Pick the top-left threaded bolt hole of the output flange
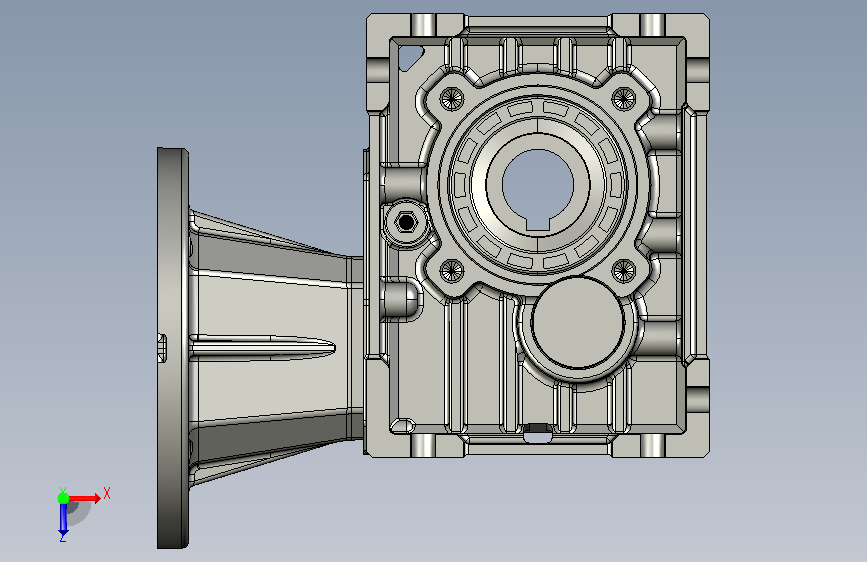This screenshot has height=562, width=867. pyautogui.click(x=452, y=99)
